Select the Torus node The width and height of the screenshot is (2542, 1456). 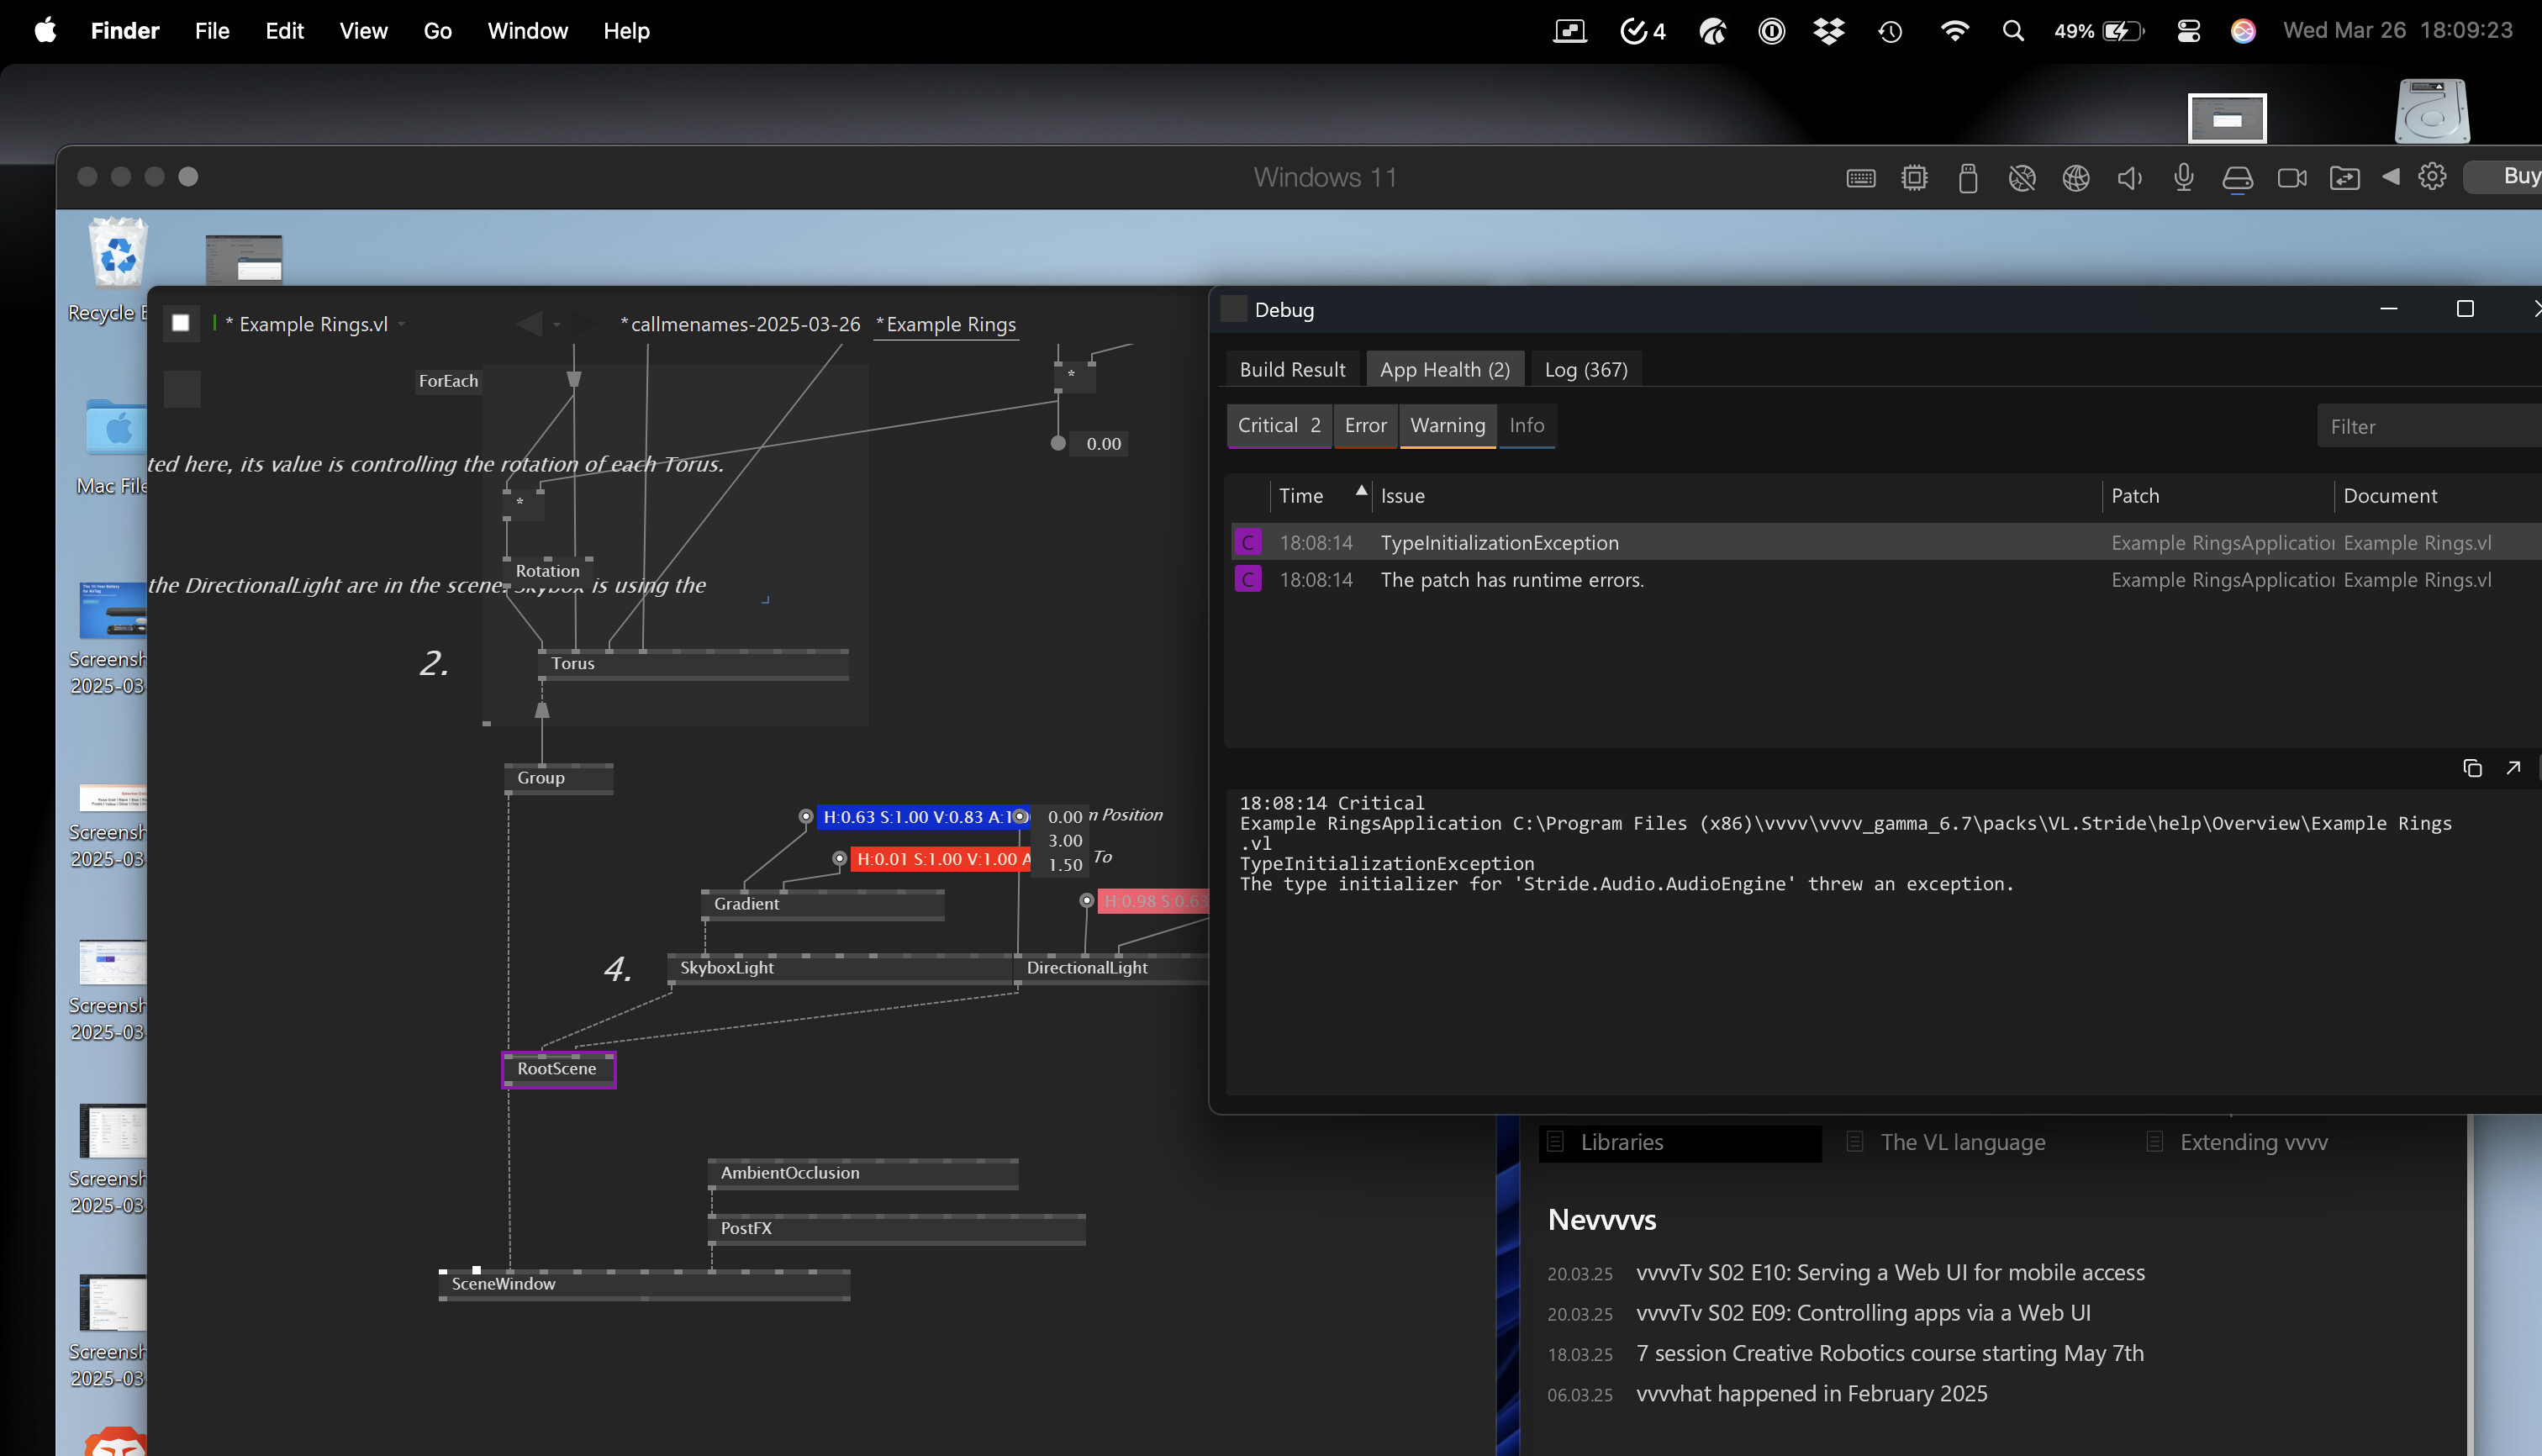coord(693,664)
